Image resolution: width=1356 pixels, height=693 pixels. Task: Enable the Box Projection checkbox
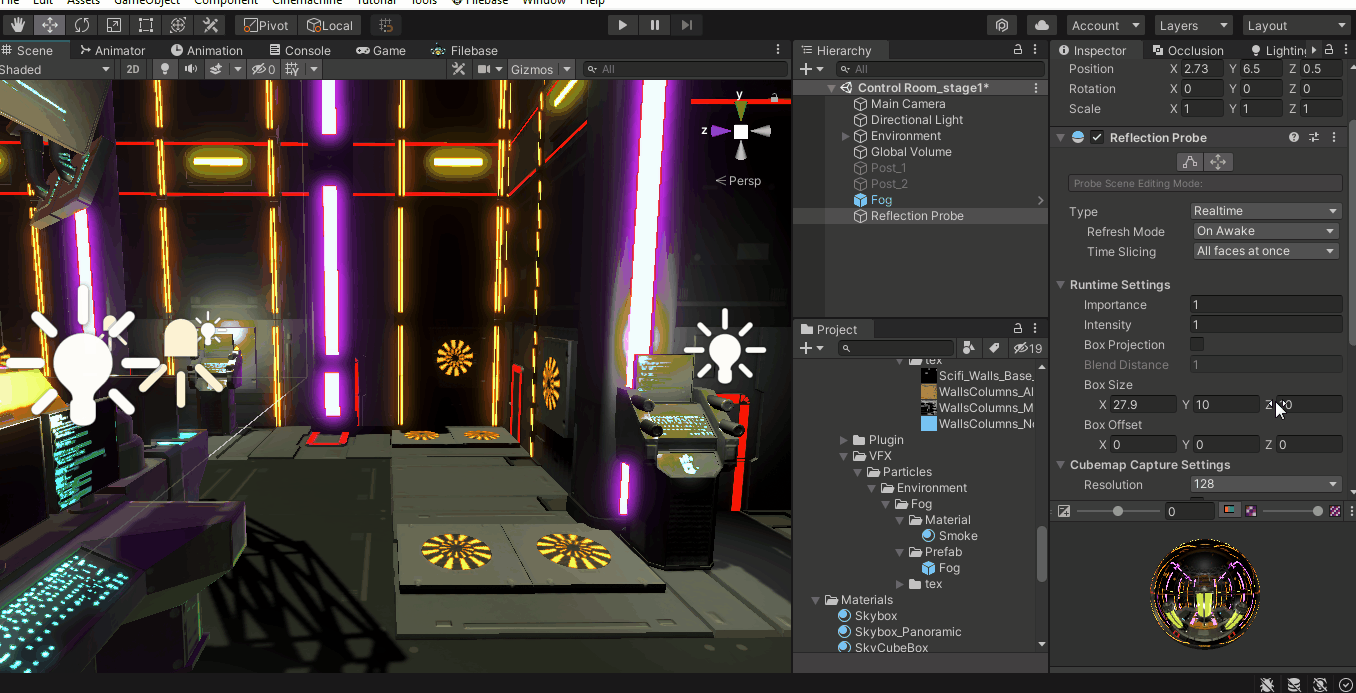1197,345
